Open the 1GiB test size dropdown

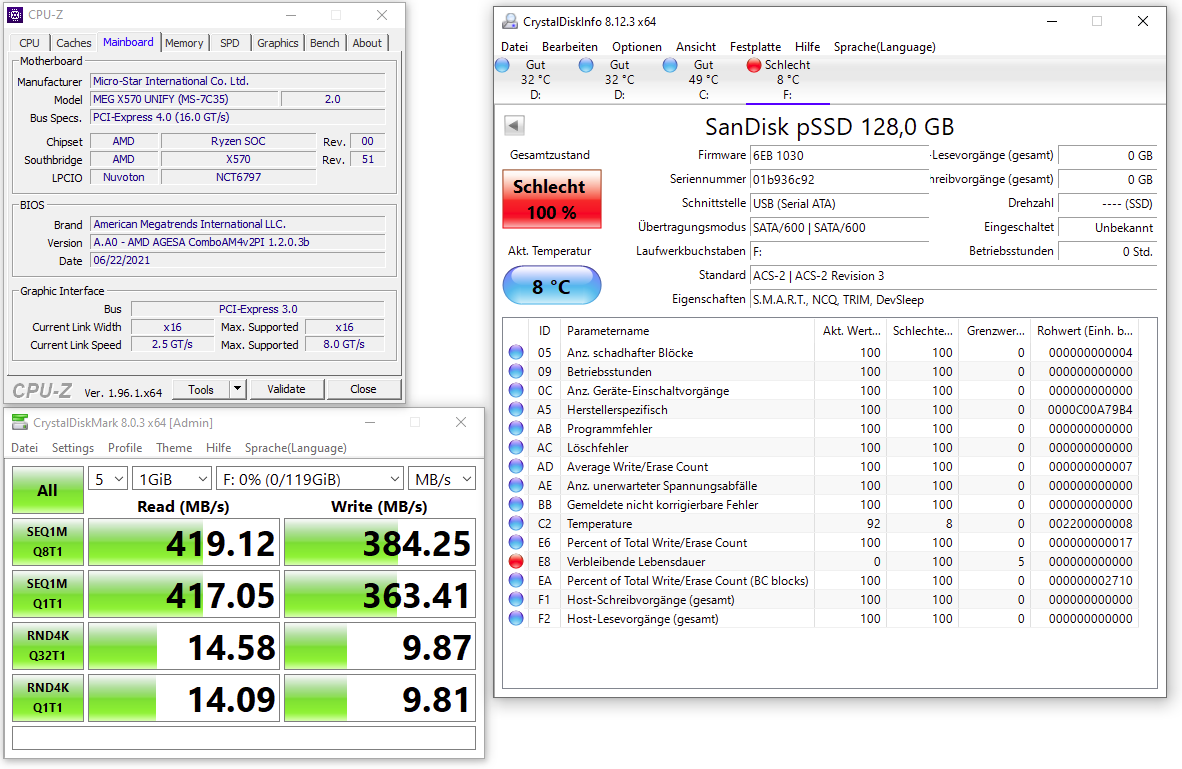[x=172, y=479]
